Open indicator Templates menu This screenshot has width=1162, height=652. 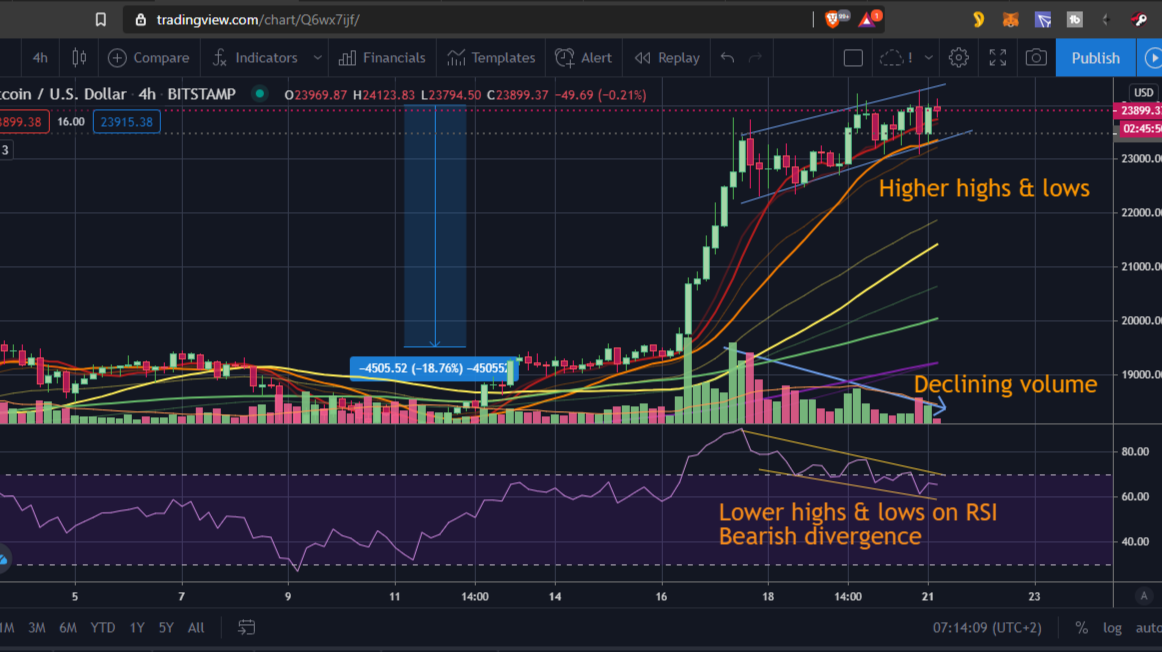coord(492,58)
